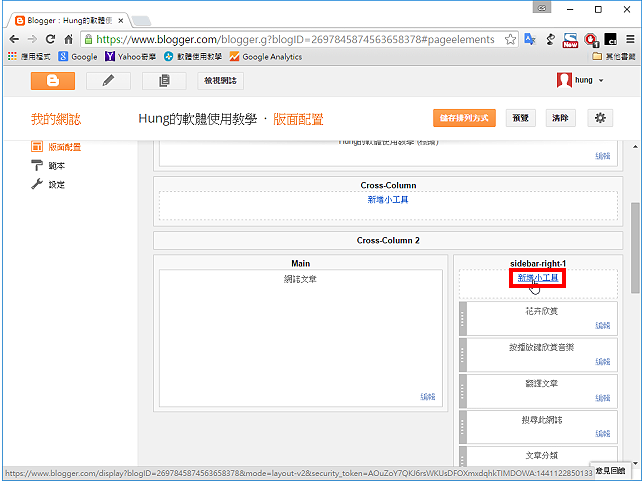643x483 pixels.
Task: Click the red New extension icon
Action: [570, 40]
